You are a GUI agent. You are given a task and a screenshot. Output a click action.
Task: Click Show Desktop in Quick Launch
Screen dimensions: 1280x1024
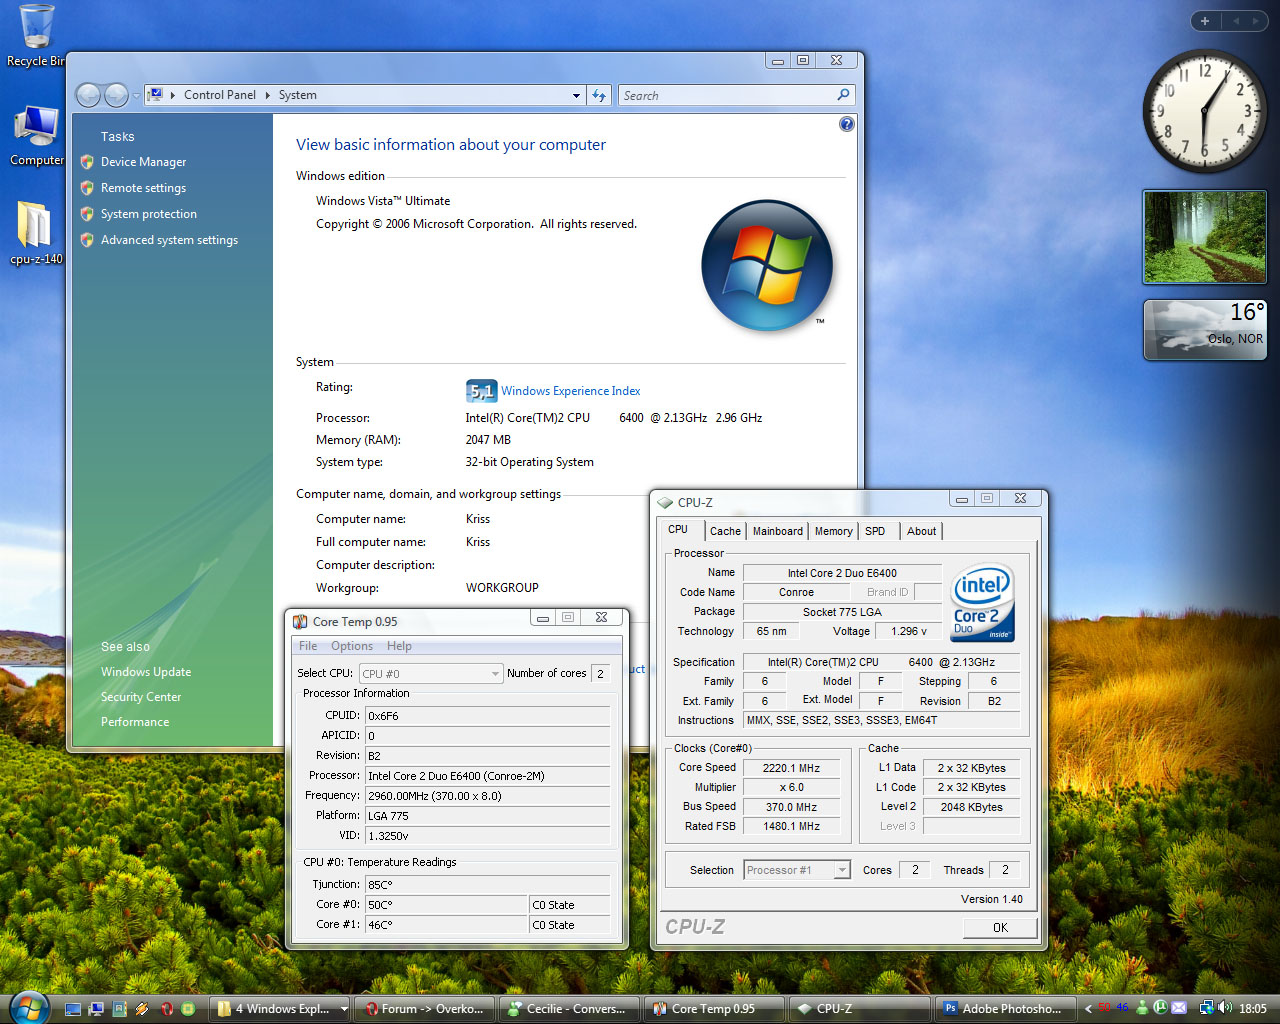click(73, 1009)
